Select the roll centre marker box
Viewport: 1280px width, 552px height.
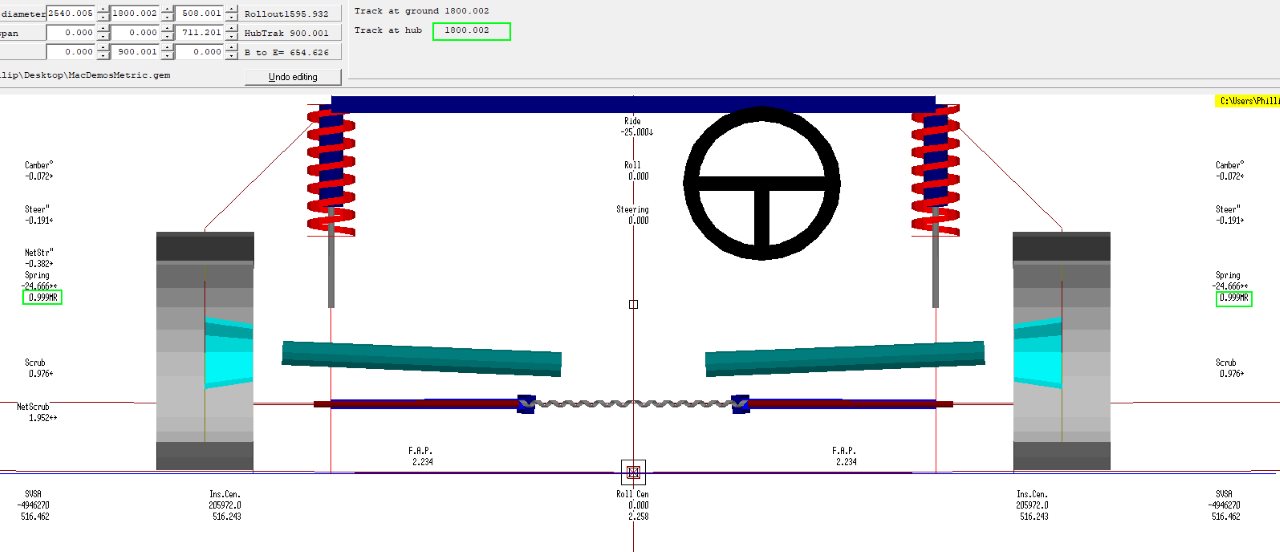point(633,472)
